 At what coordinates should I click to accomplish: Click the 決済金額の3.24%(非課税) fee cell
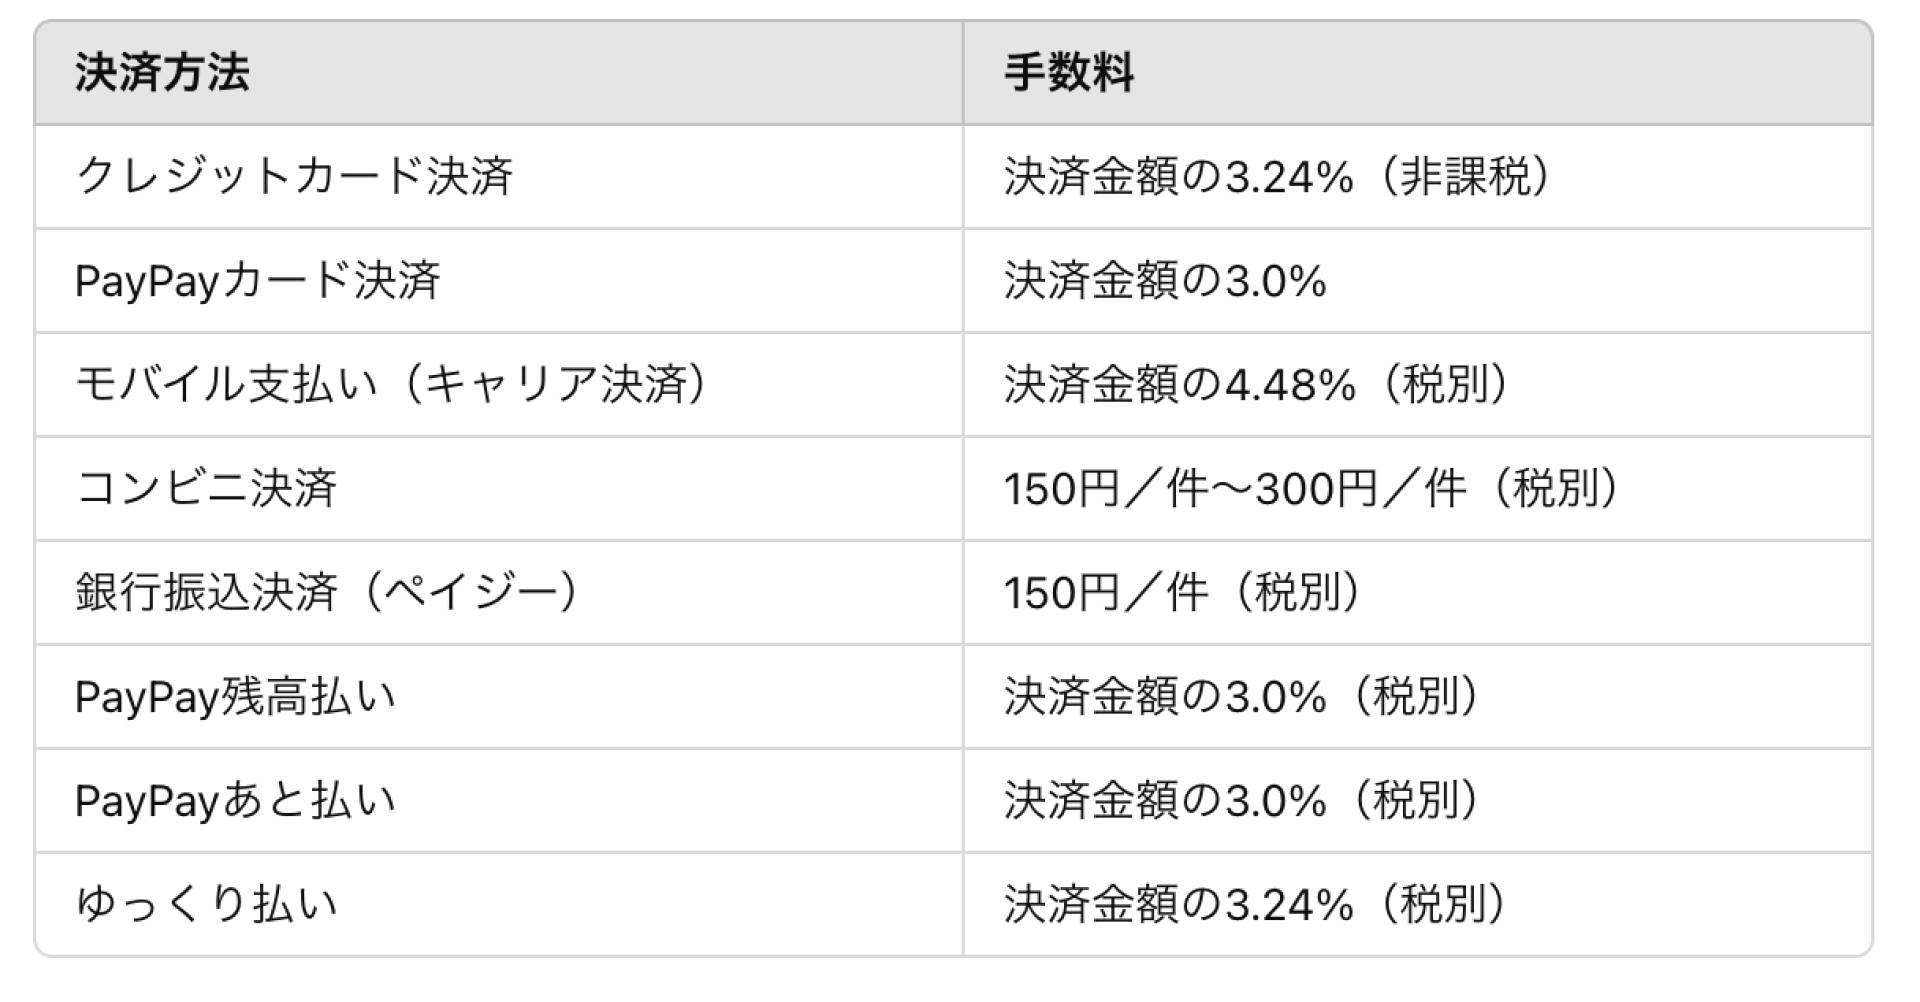tap(1417, 177)
